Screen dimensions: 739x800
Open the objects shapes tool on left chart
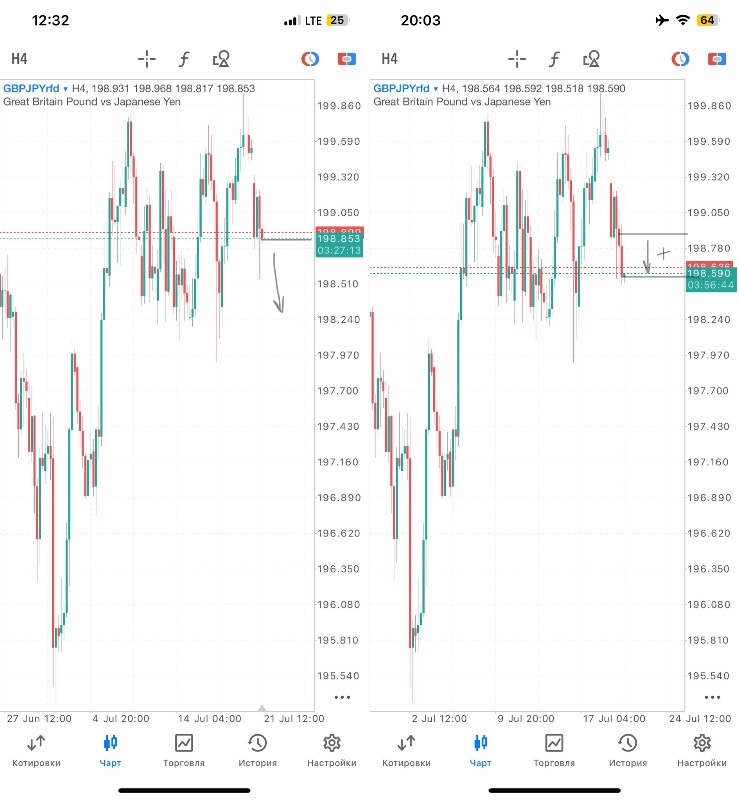point(221,59)
